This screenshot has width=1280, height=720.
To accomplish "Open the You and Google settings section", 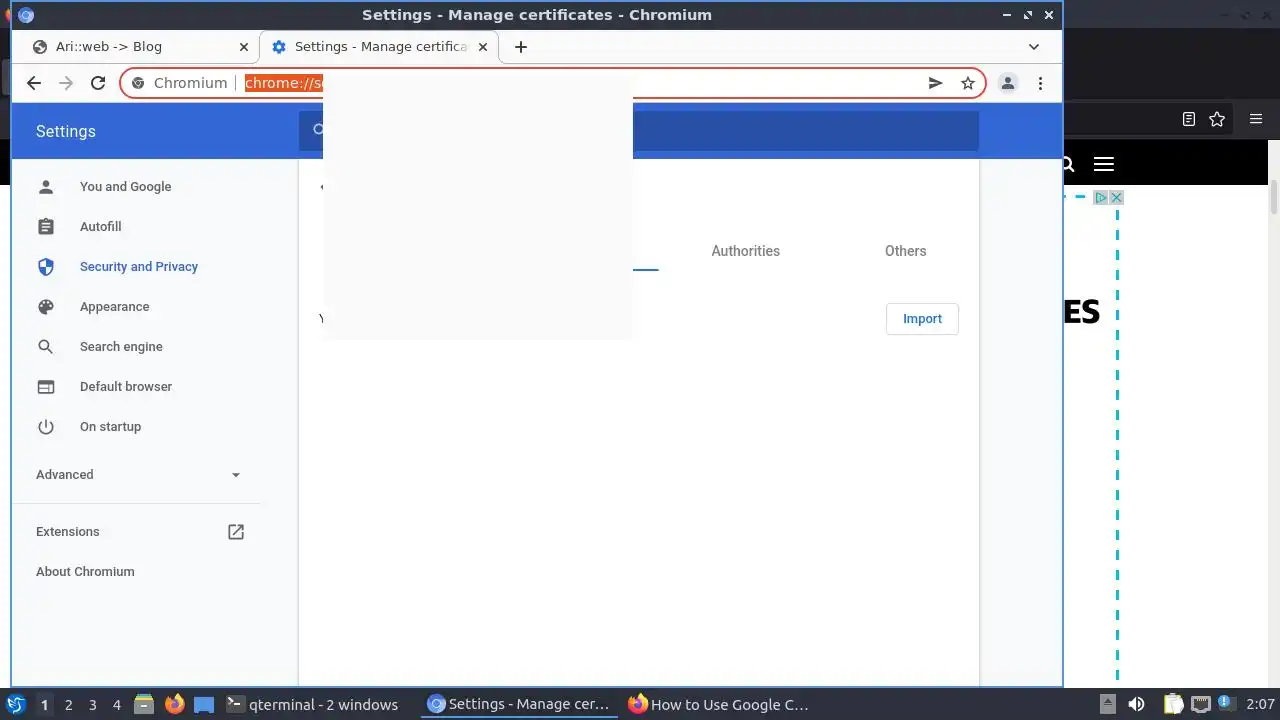I will (125, 187).
